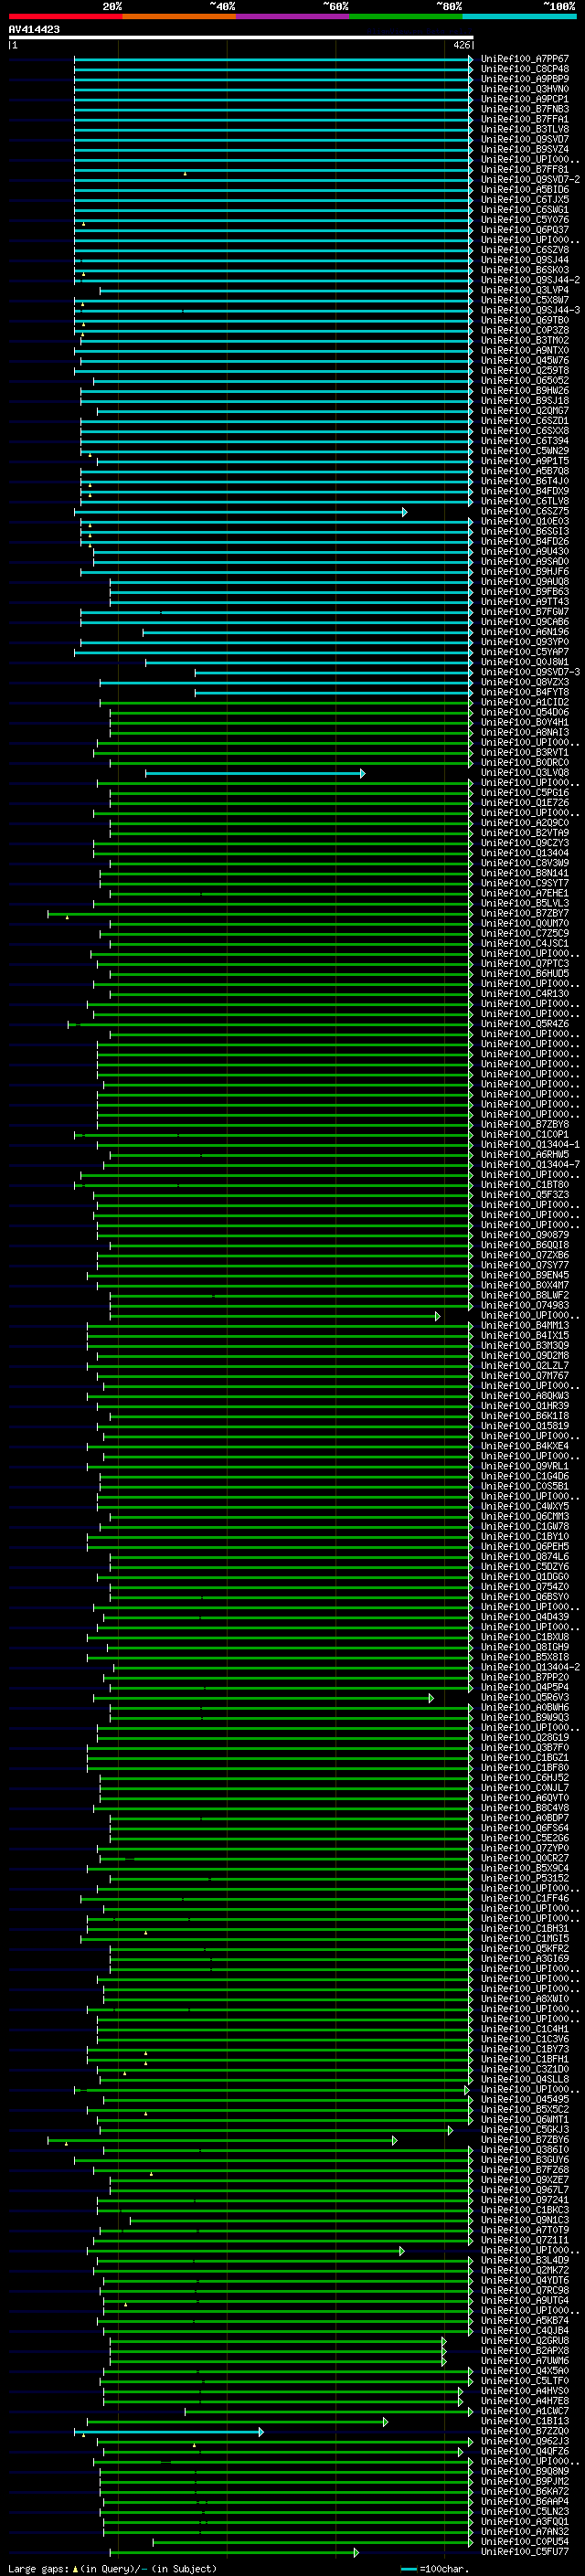
Task: Open the UniRef100_A9NTX0 label
Action: [x=524, y=350]
